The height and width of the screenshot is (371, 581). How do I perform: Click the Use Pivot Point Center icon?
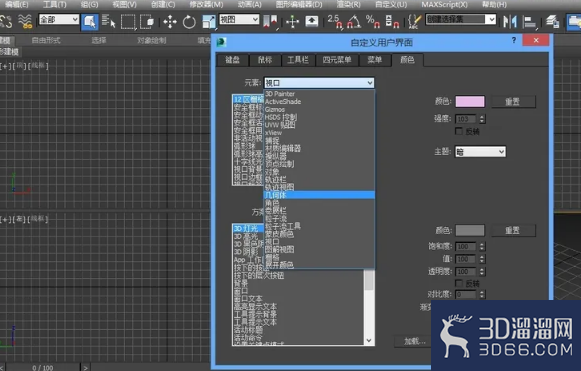270,21
